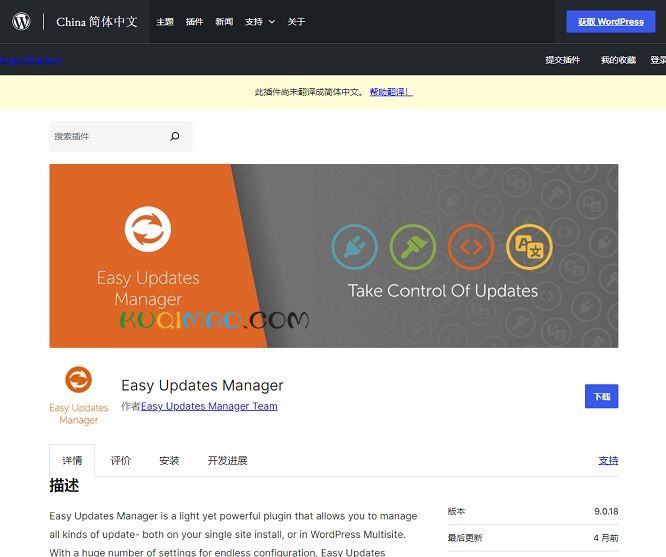Viewport: 666px width, 557px height.
Task: Switch to the 评价 tab
Action: [121, 461]
